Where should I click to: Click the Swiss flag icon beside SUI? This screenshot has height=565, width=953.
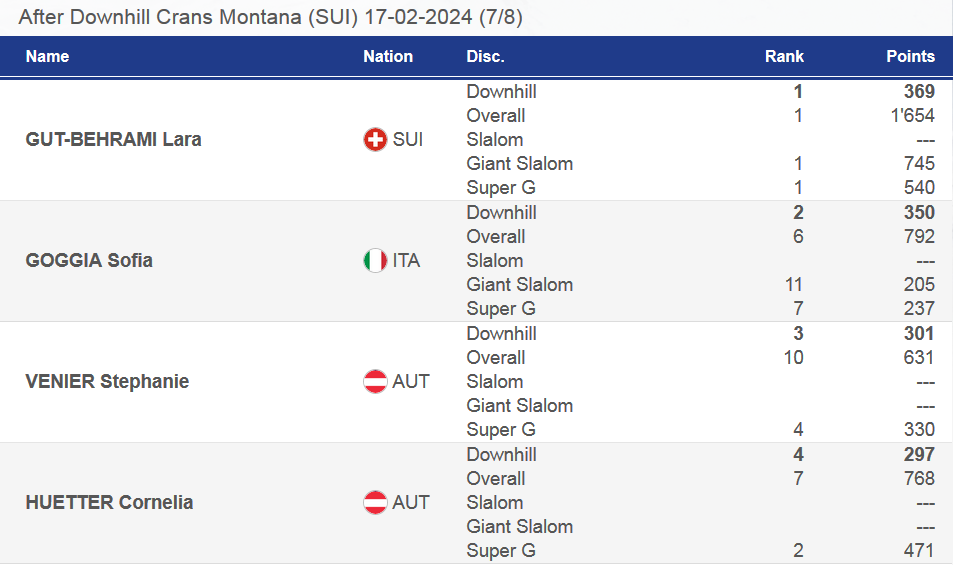375,140
